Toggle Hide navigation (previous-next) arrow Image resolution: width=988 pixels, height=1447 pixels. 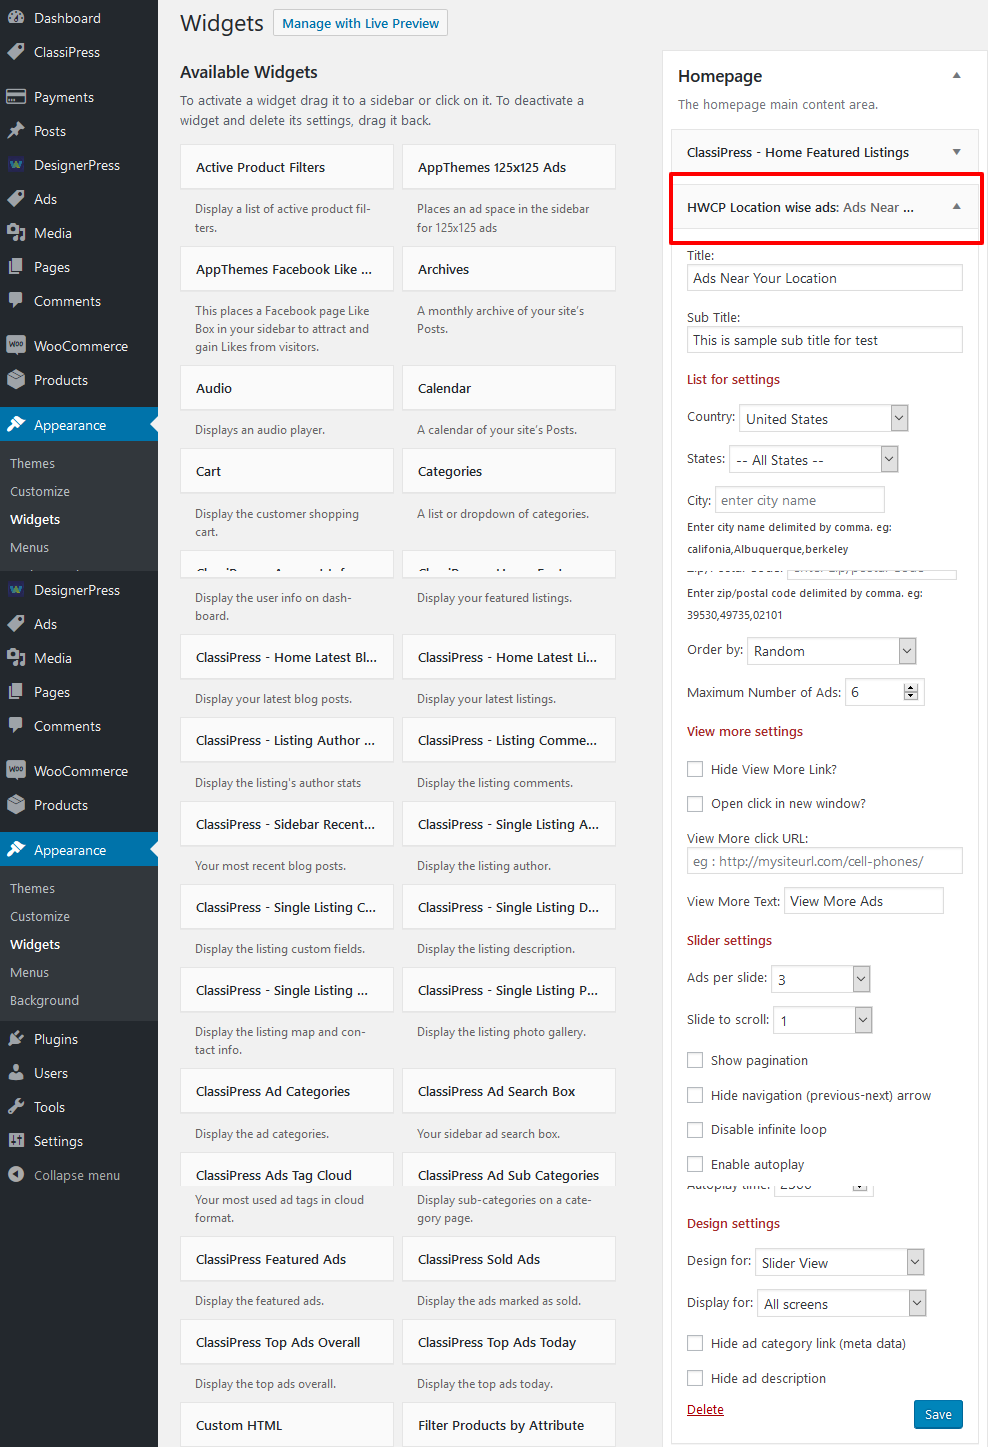tap(695, 1095)
